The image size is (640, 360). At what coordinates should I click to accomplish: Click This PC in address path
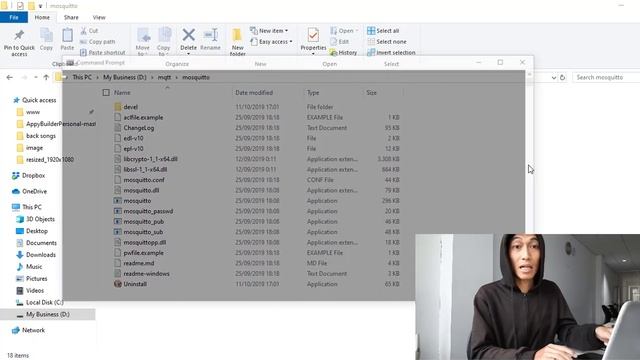82,77
